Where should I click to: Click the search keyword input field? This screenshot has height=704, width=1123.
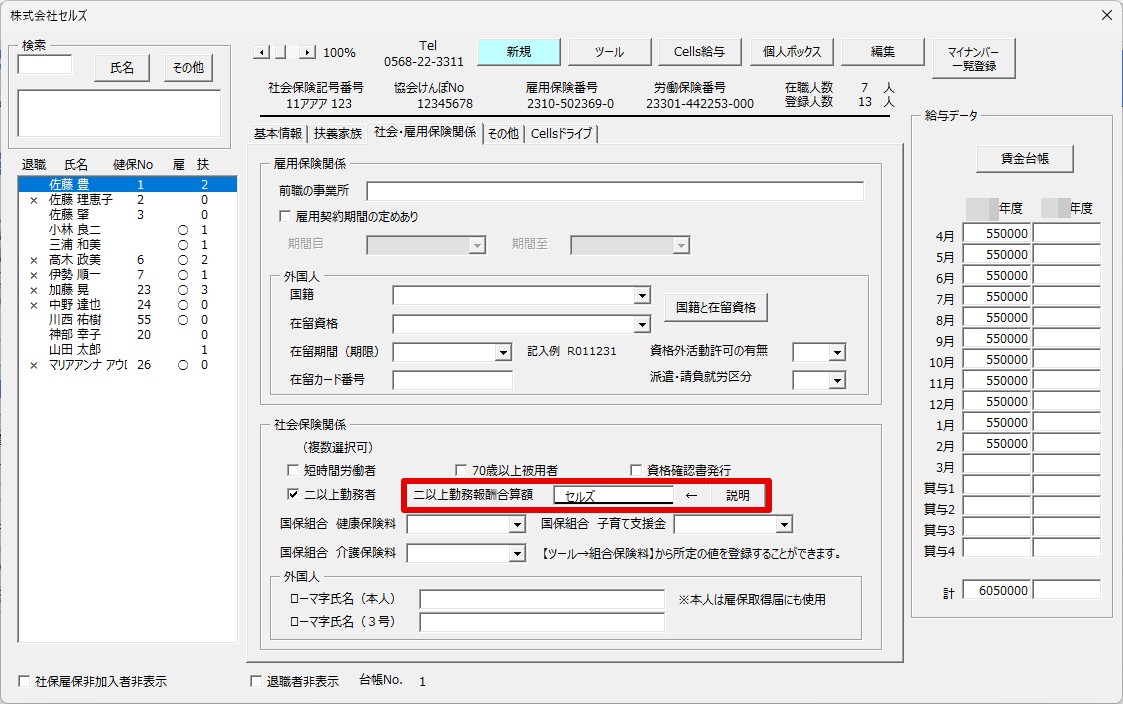[44, 65]
